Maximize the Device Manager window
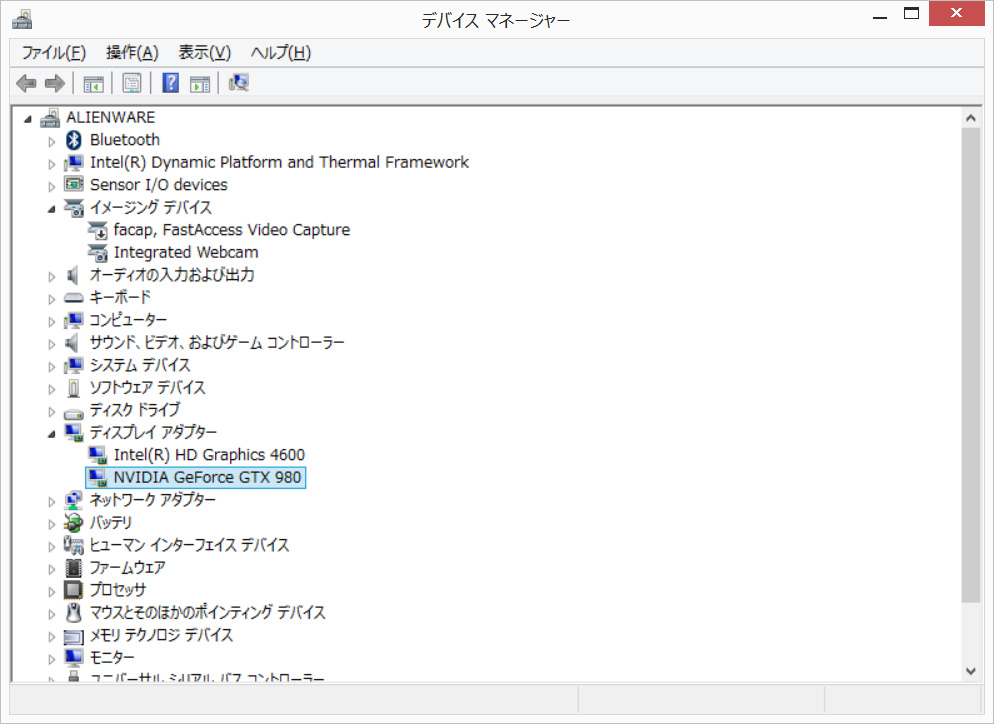 click(x=912, y=14)
